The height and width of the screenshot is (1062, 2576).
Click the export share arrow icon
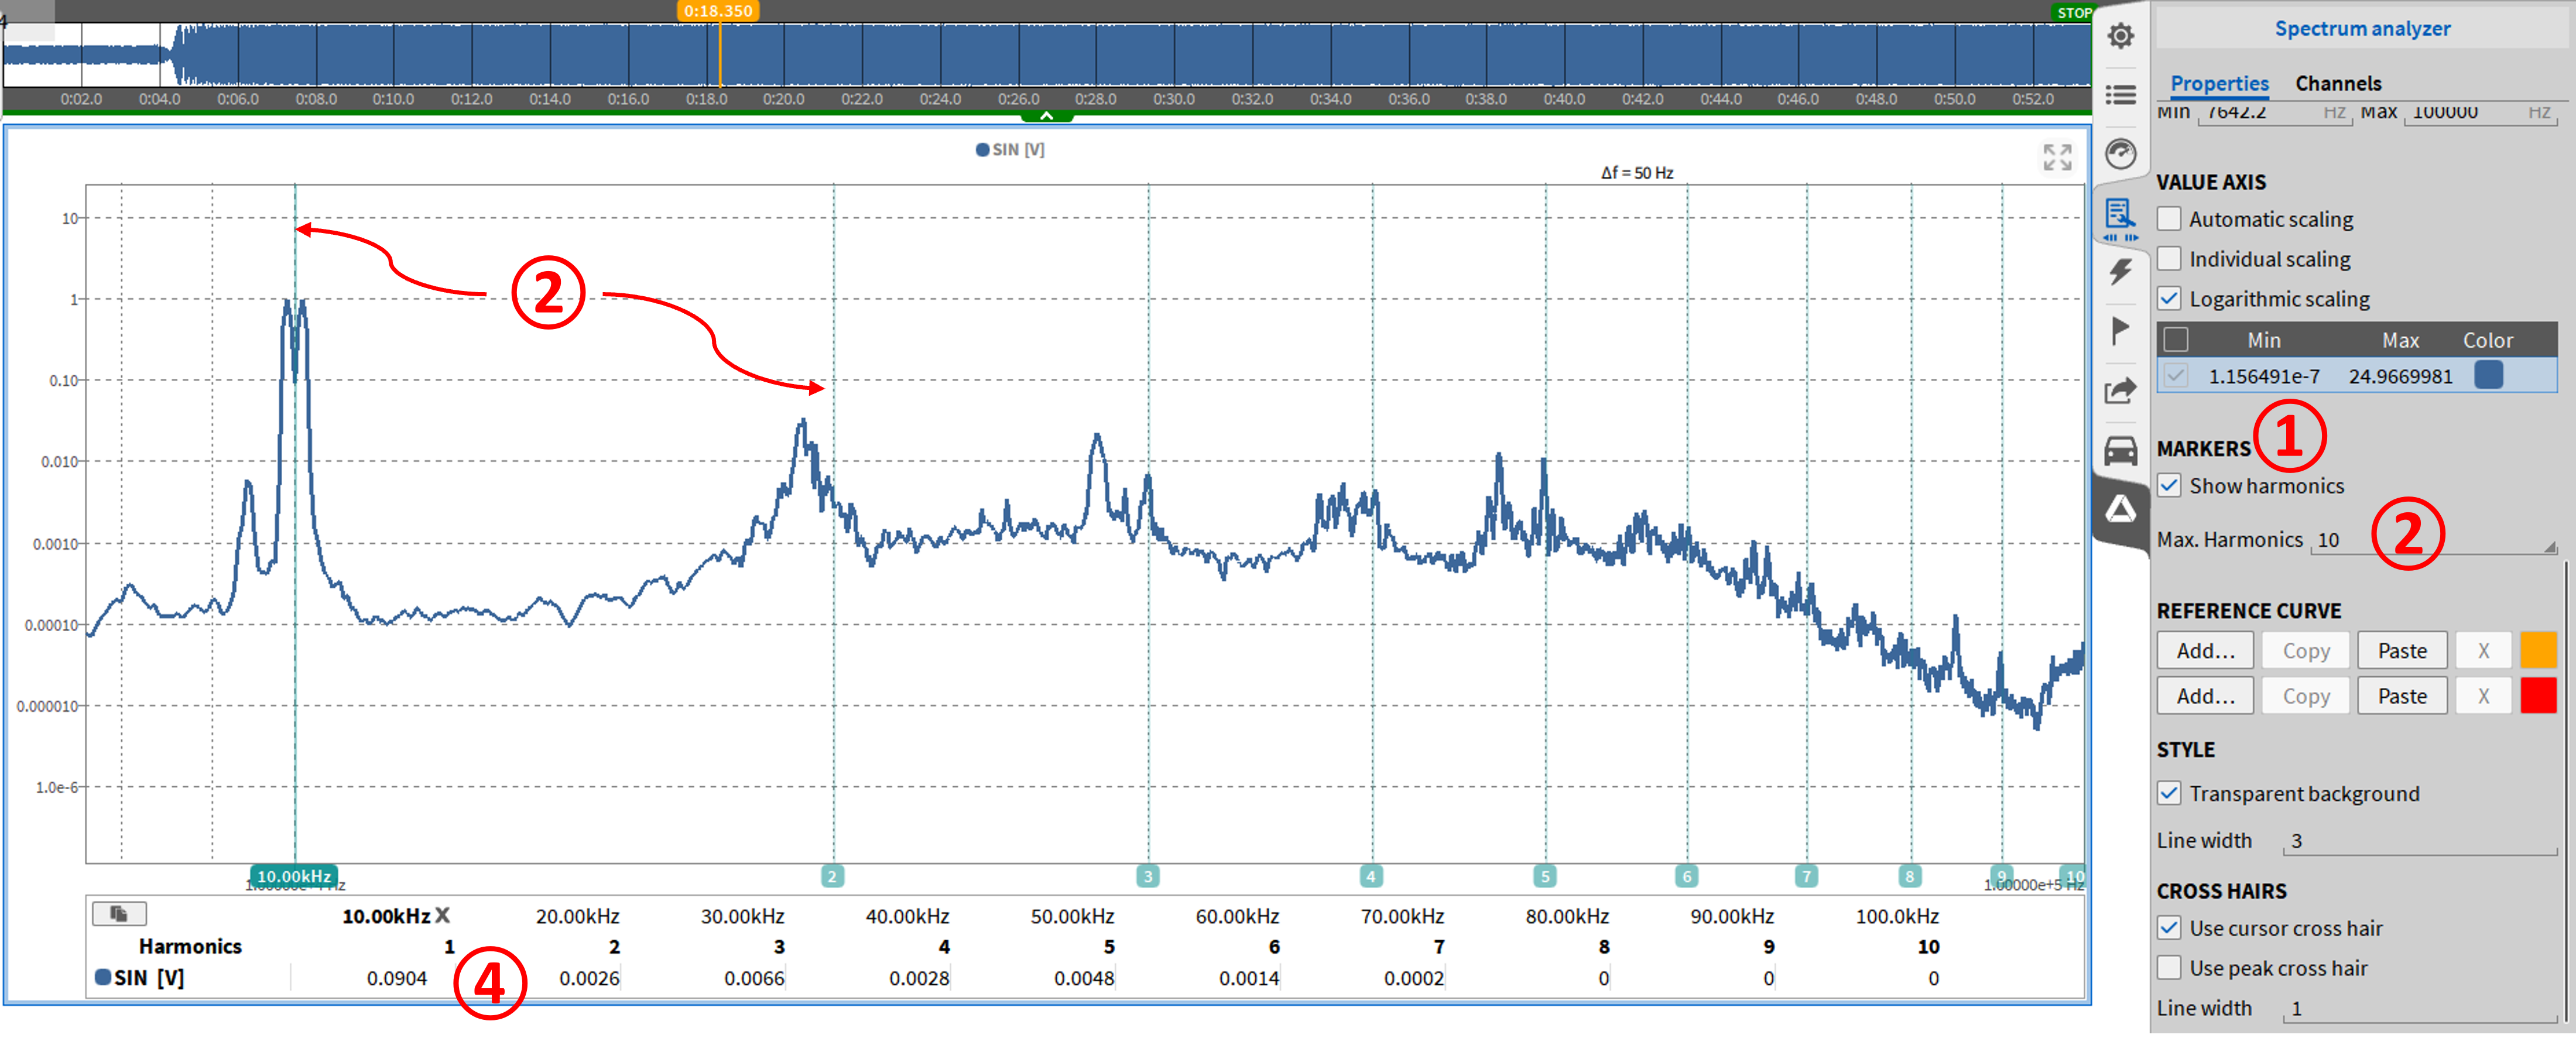[2120, 391]
